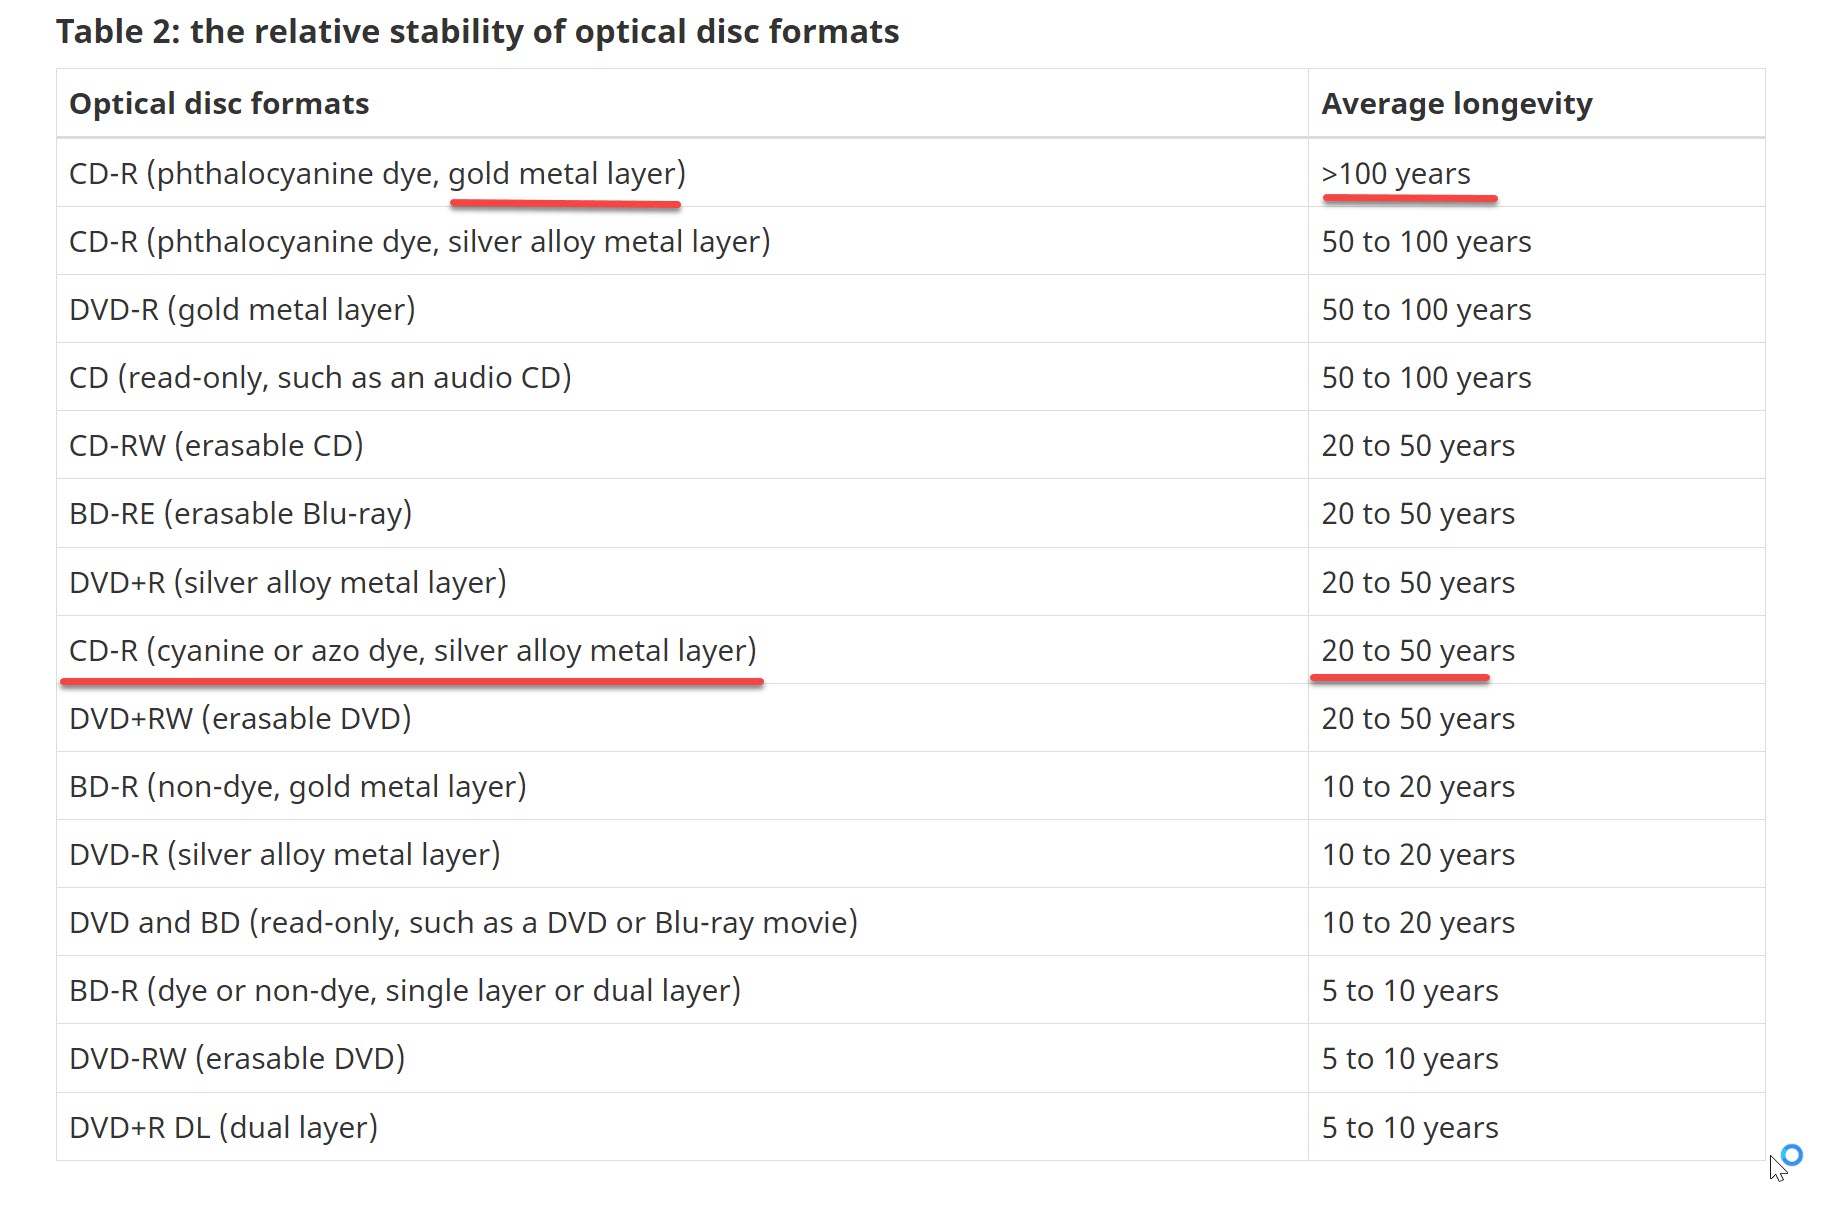
Task: Select the CD-R phthalocyanine silver alloy cell
Action: pos(419,242)
